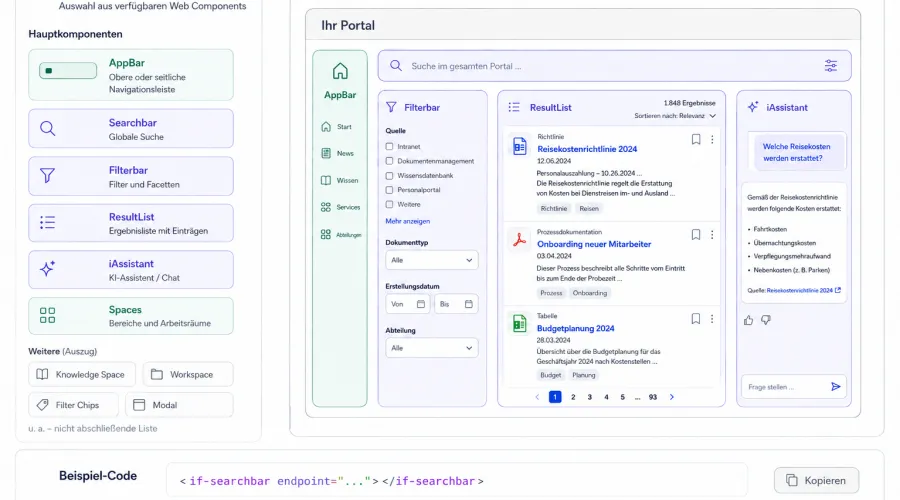Click the spreadsheet icon of Budgetplanung 2024
Viewport: 900px width, 500px height.
pyautogui.click(x=519, y=324)
